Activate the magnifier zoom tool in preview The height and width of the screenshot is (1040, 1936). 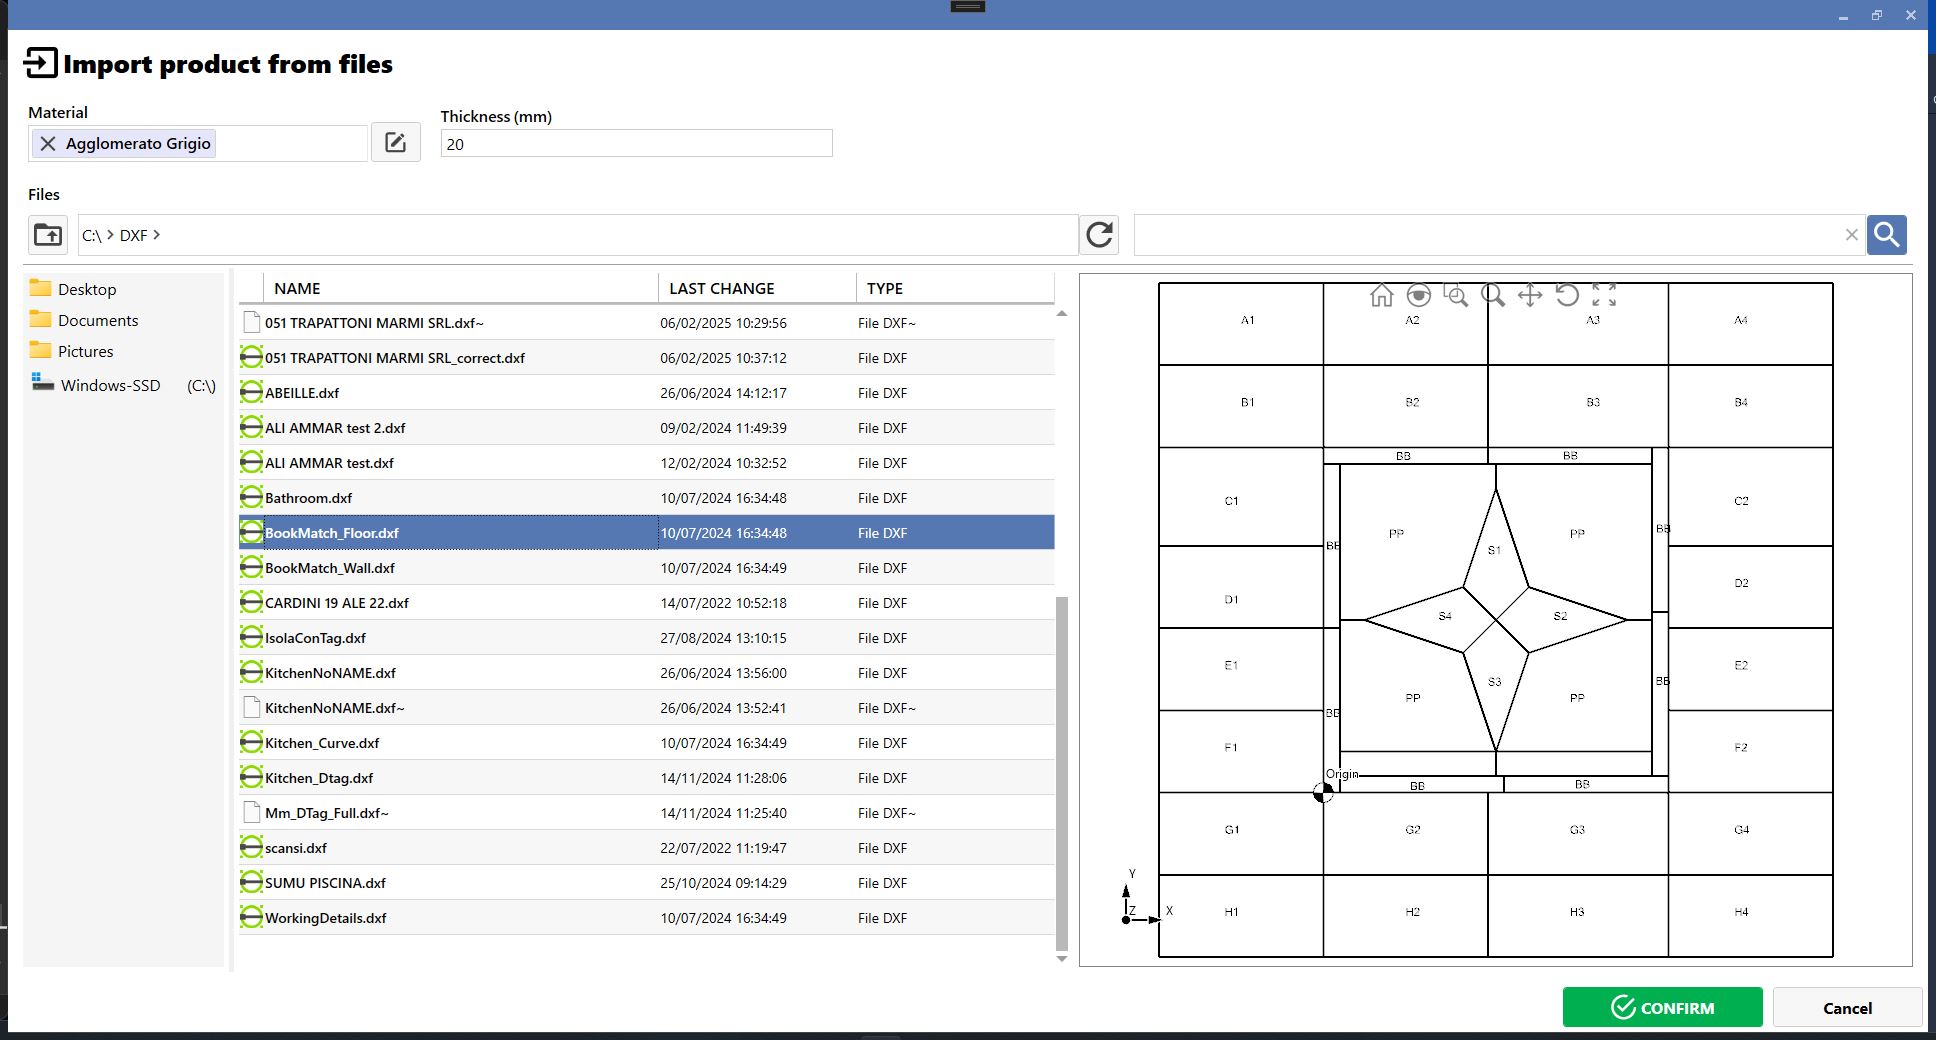(1493, 295)
